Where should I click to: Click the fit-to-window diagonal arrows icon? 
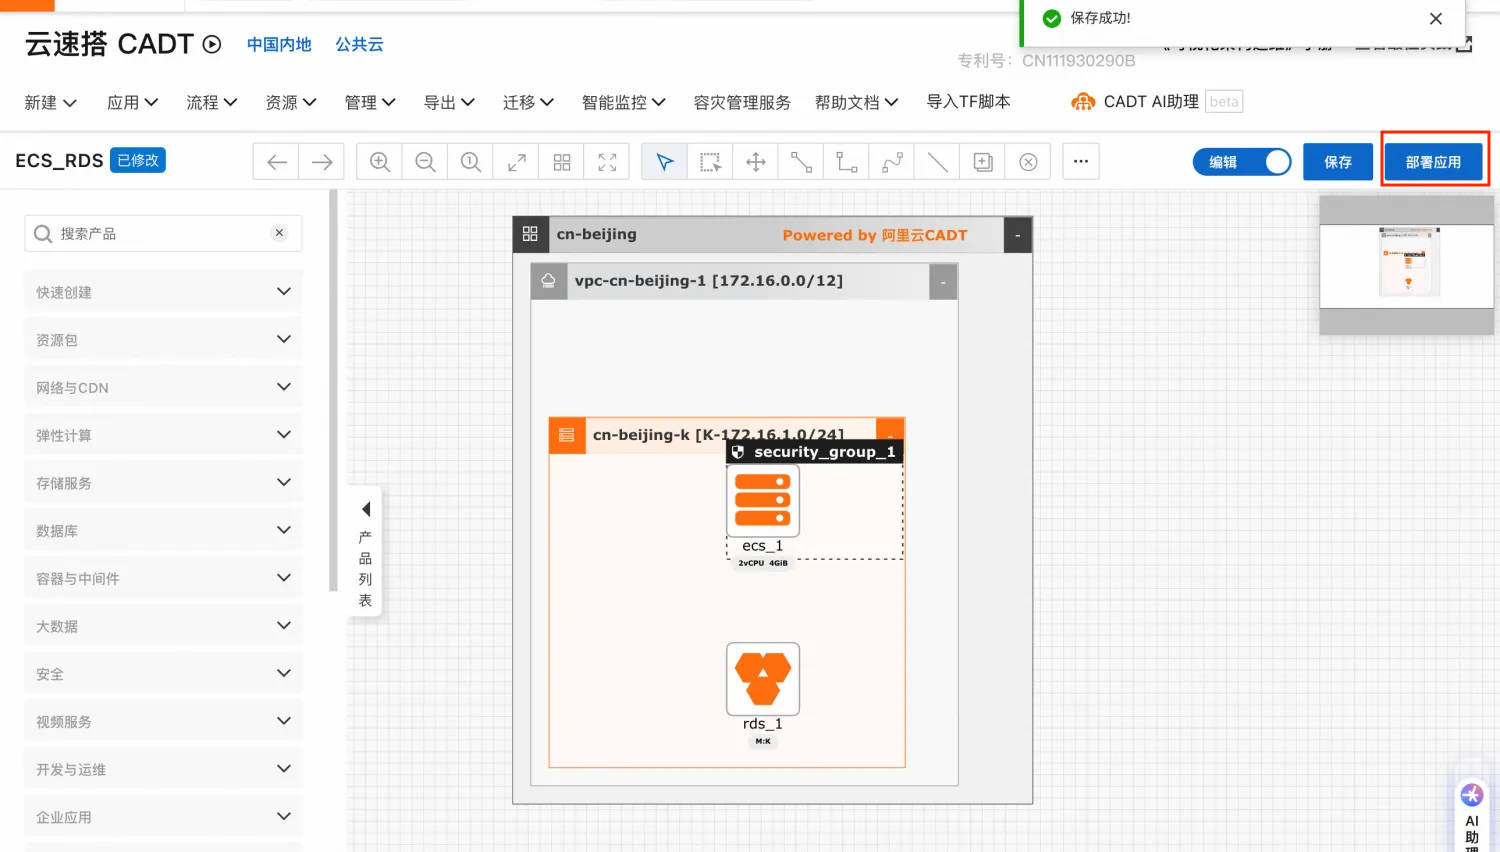point(517,162)
